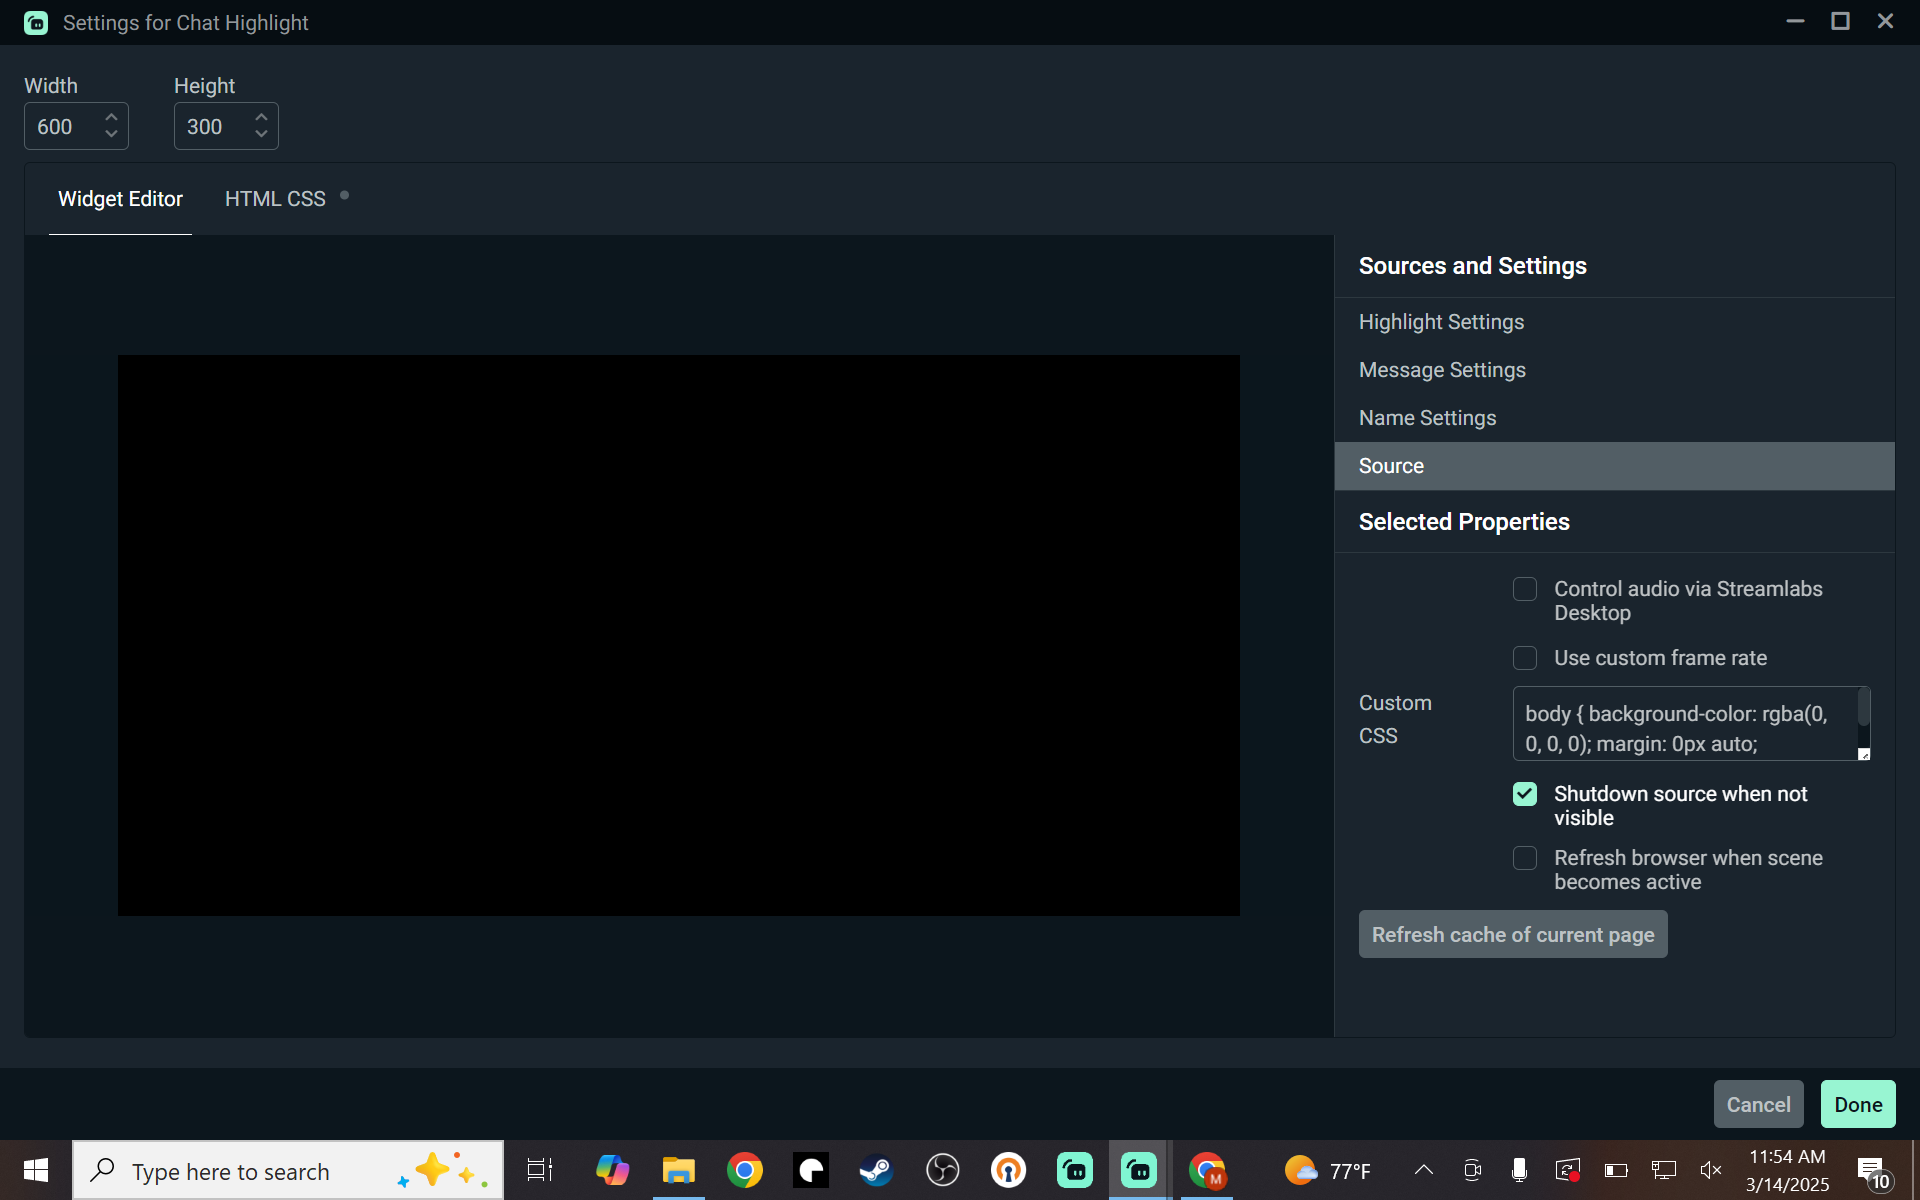Enable Refresh browser when scene becomes active

(1524, 858)
